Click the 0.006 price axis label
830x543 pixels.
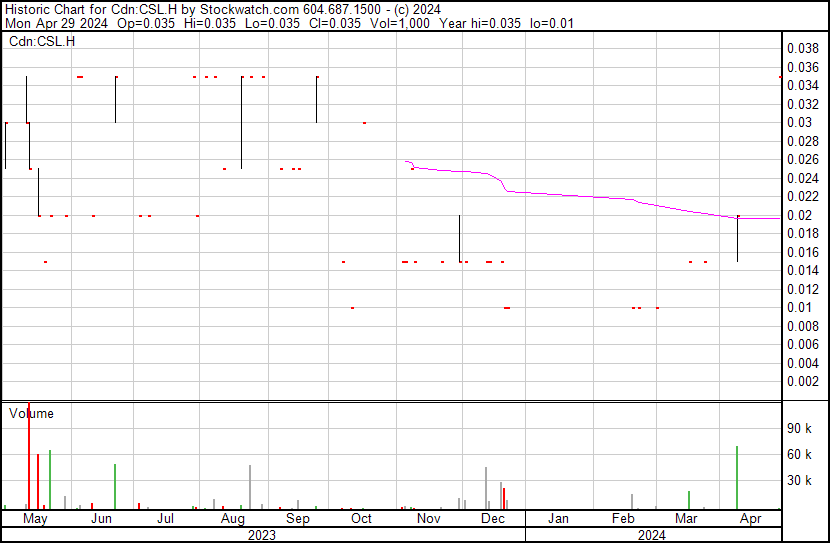[802, 345]
